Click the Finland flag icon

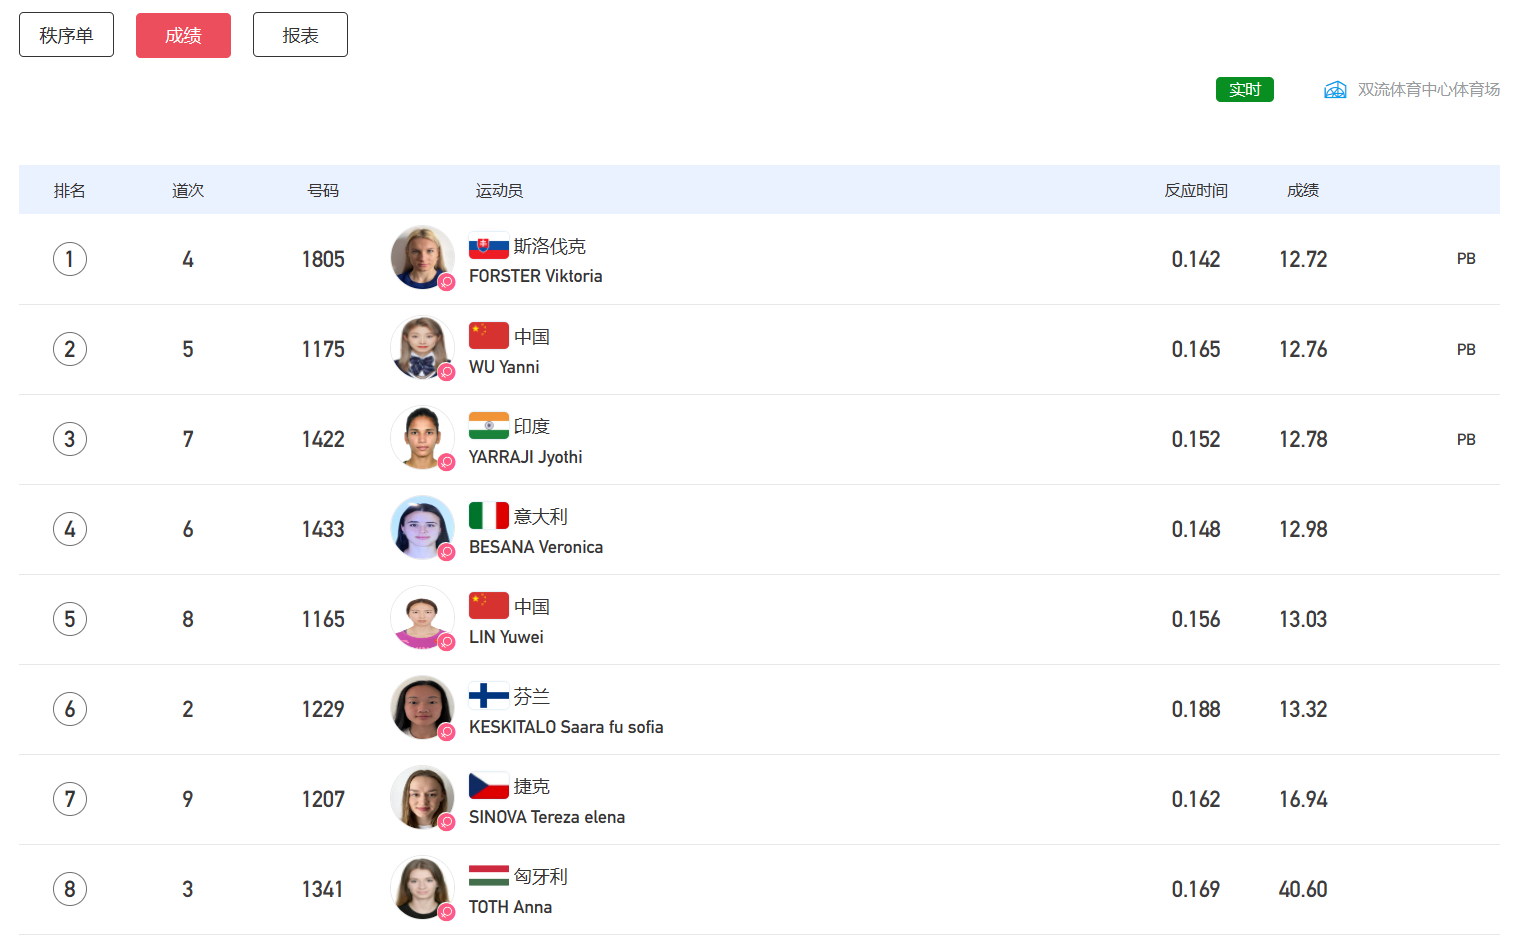pyautogui.click(x=488, y=696)
